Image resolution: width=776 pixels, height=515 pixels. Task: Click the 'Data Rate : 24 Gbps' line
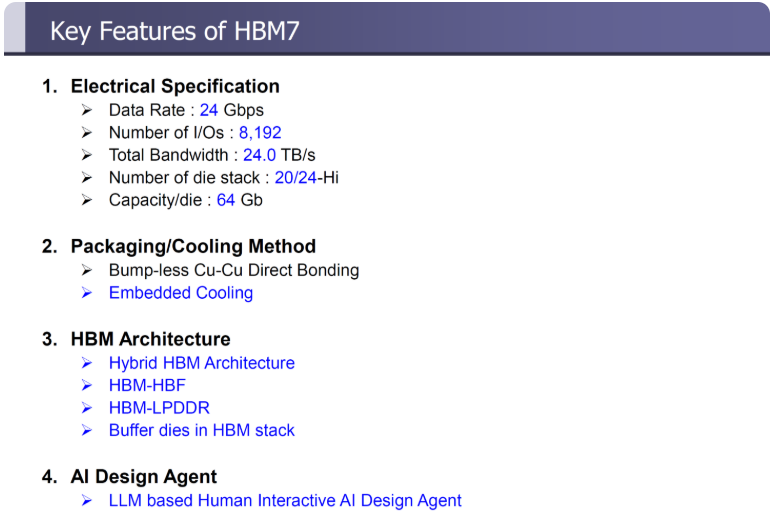point(186,110)
